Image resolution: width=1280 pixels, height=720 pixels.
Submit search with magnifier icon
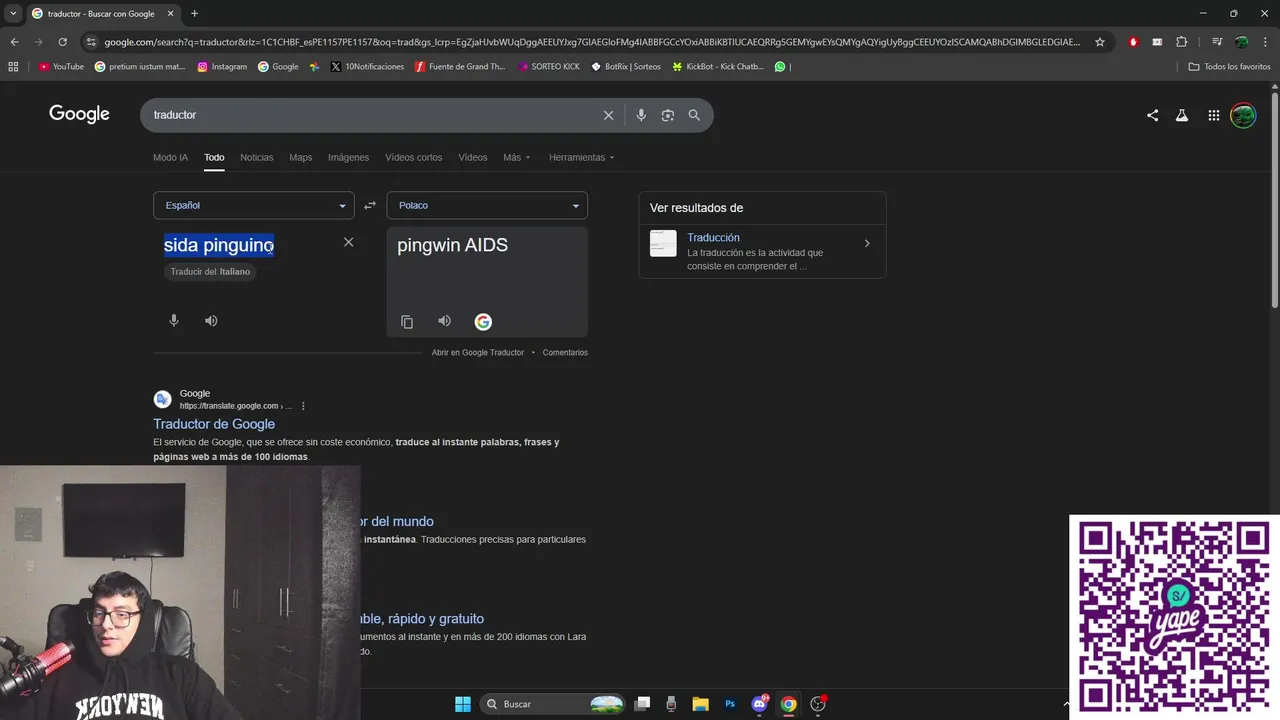pos(694,115)
